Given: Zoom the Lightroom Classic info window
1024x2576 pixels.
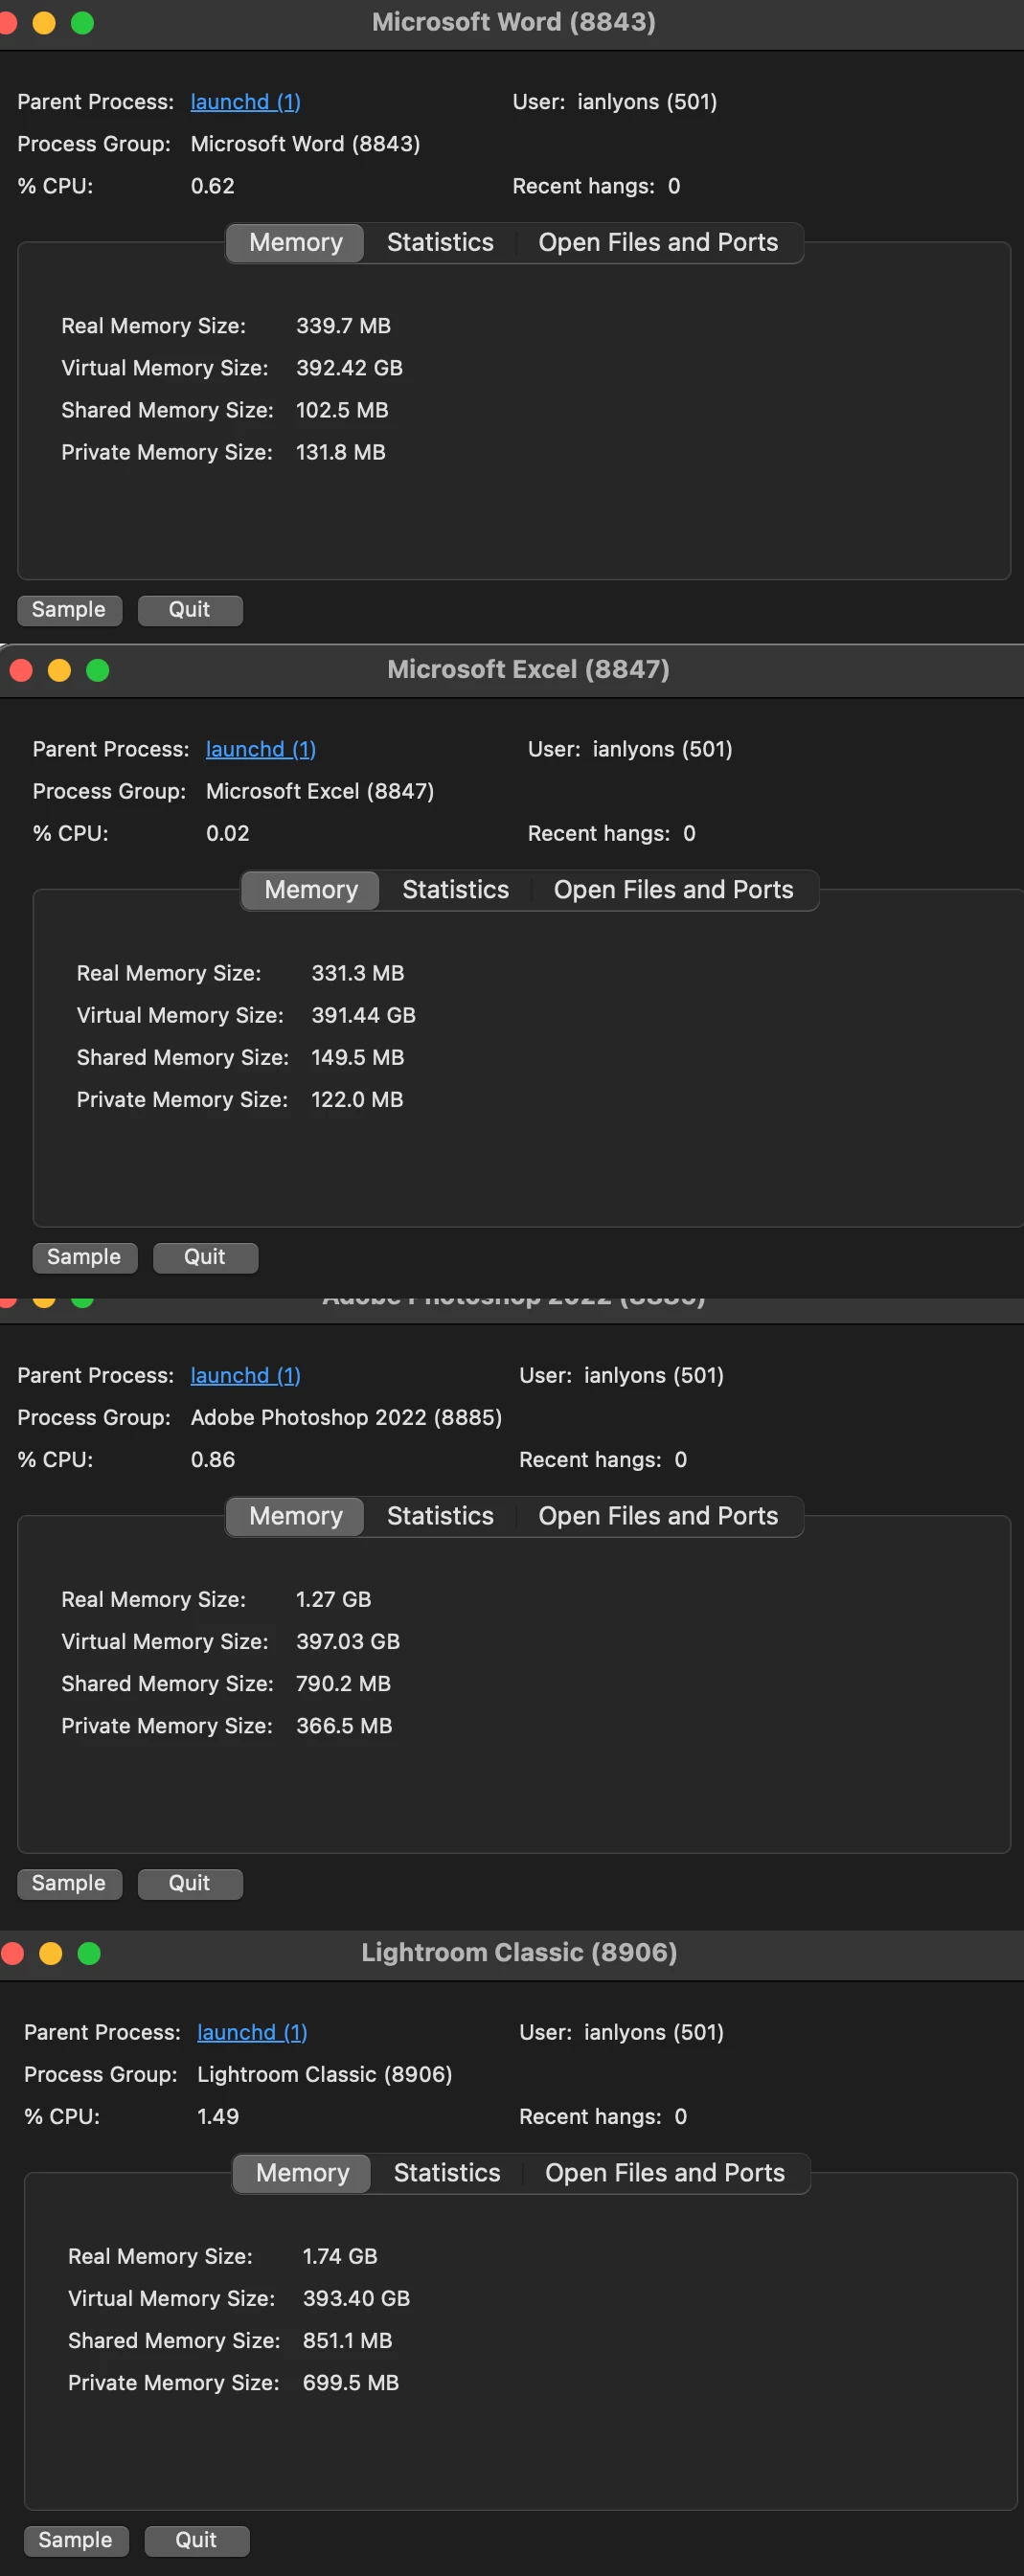Looking at the screenshot, I should [x=89, y=1953].
